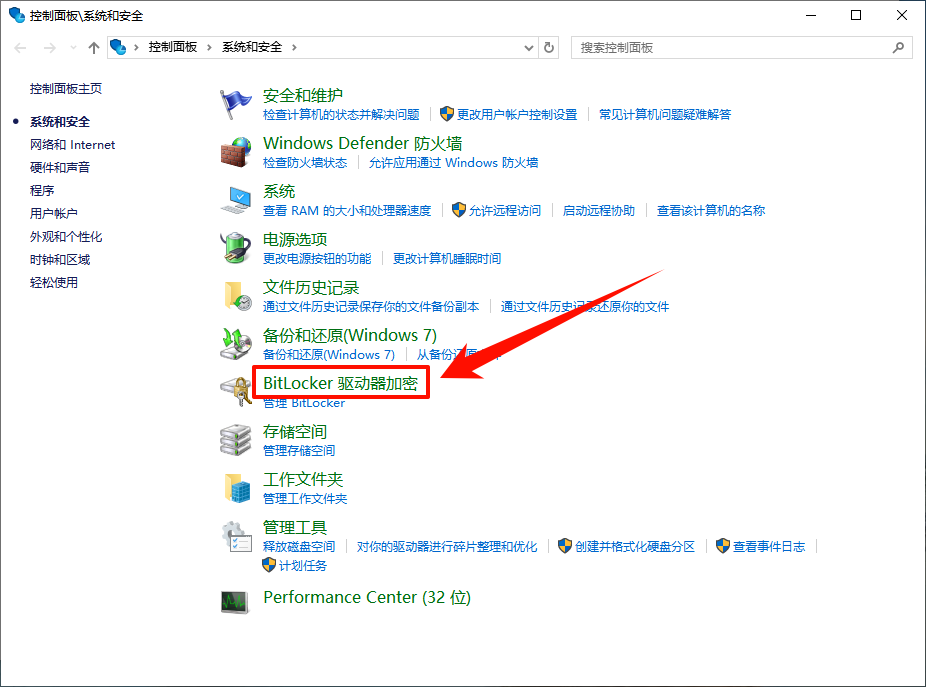The height and width of the screenshot is (687, 926).
Task: Click 系统和安全 breadcrumb in address bar
Action: (x=252, y=47)
